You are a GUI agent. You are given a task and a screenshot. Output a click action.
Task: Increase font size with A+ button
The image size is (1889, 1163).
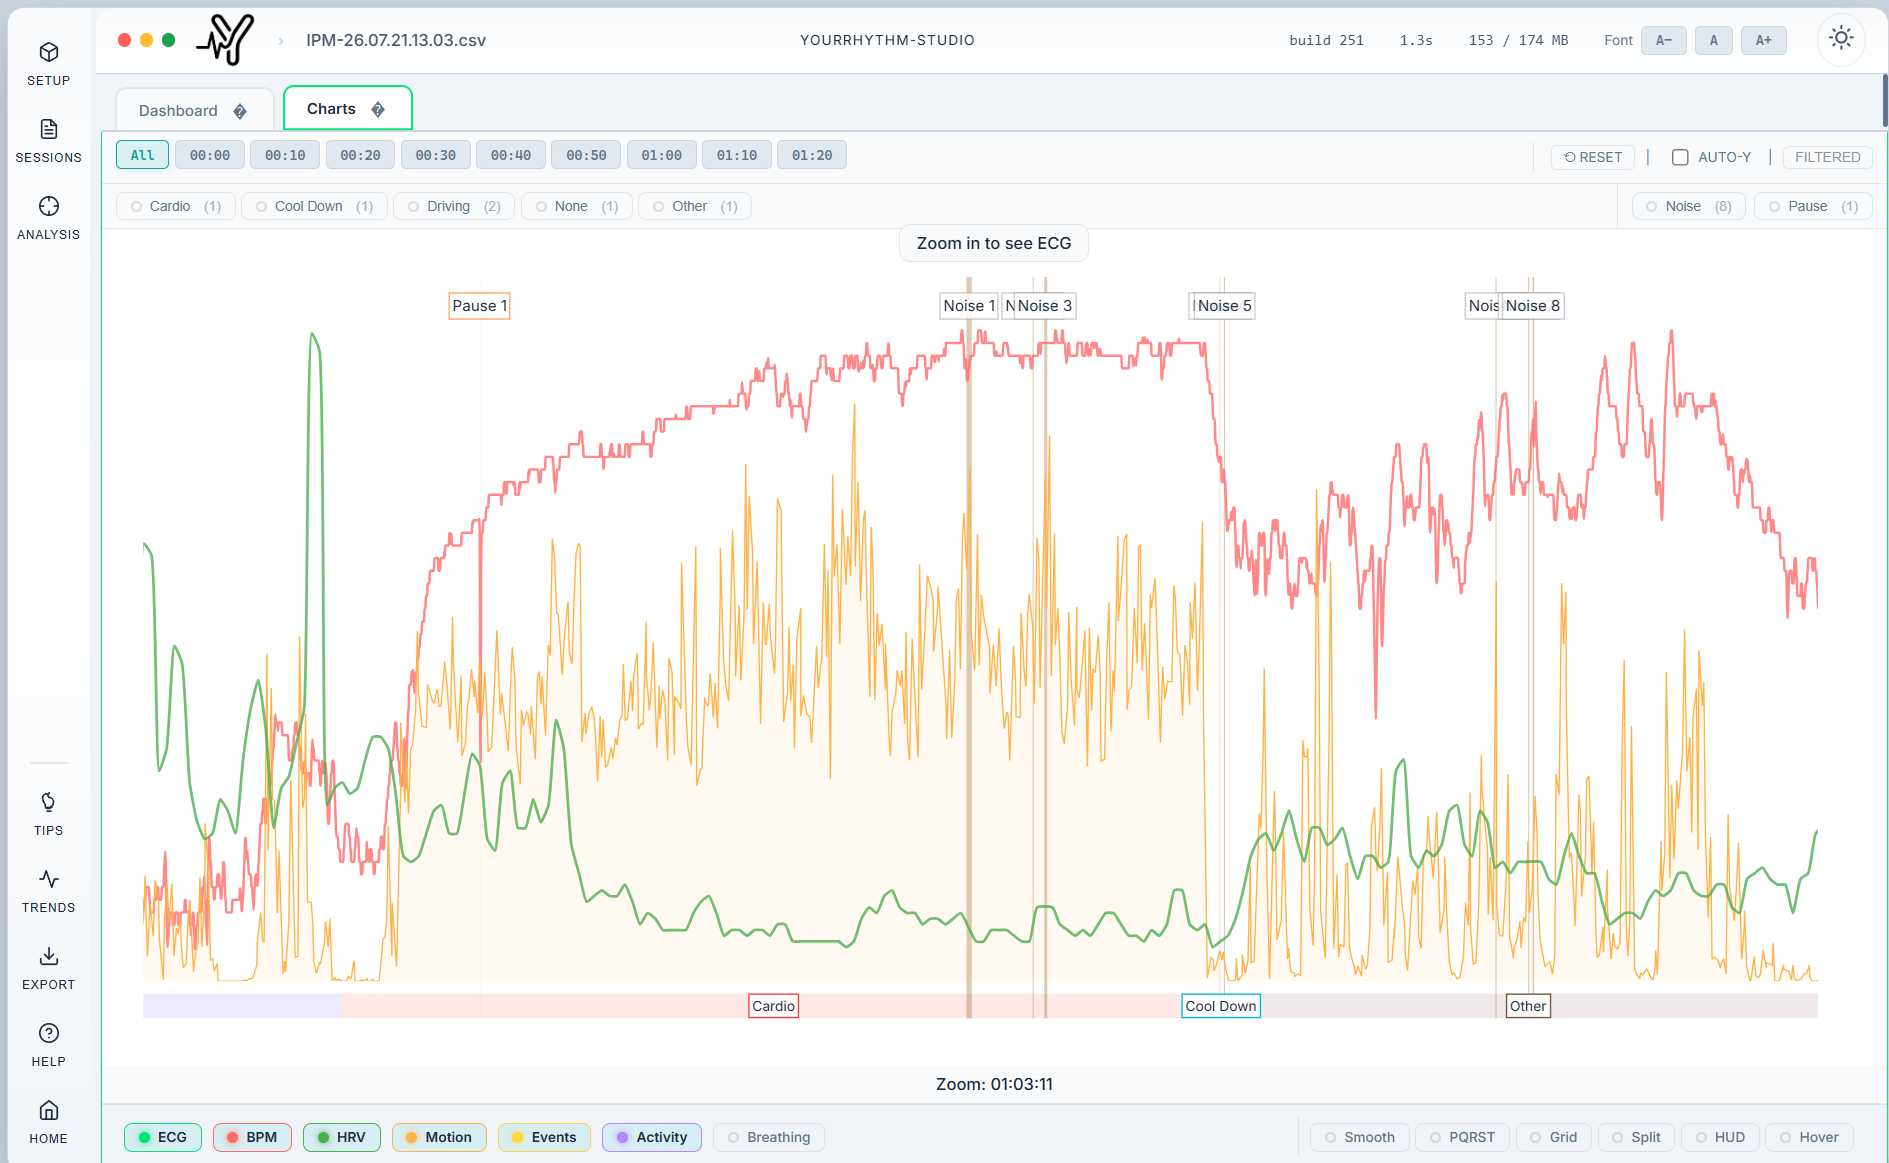coord(1764,40)
